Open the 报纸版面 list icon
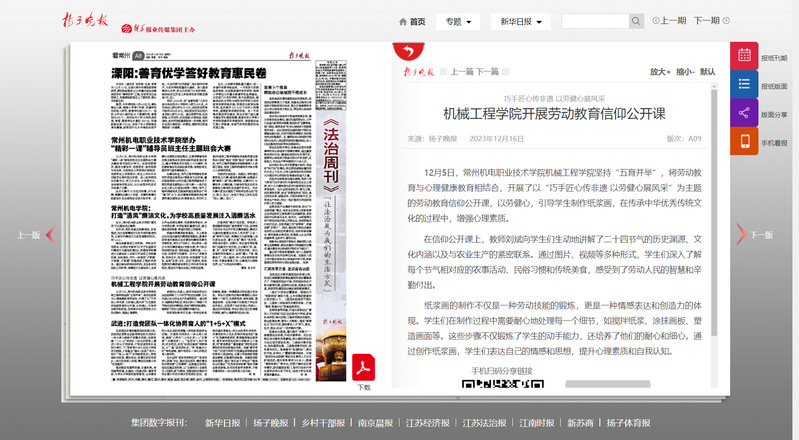This screenshot has width=799, height=440. [744, 86]
